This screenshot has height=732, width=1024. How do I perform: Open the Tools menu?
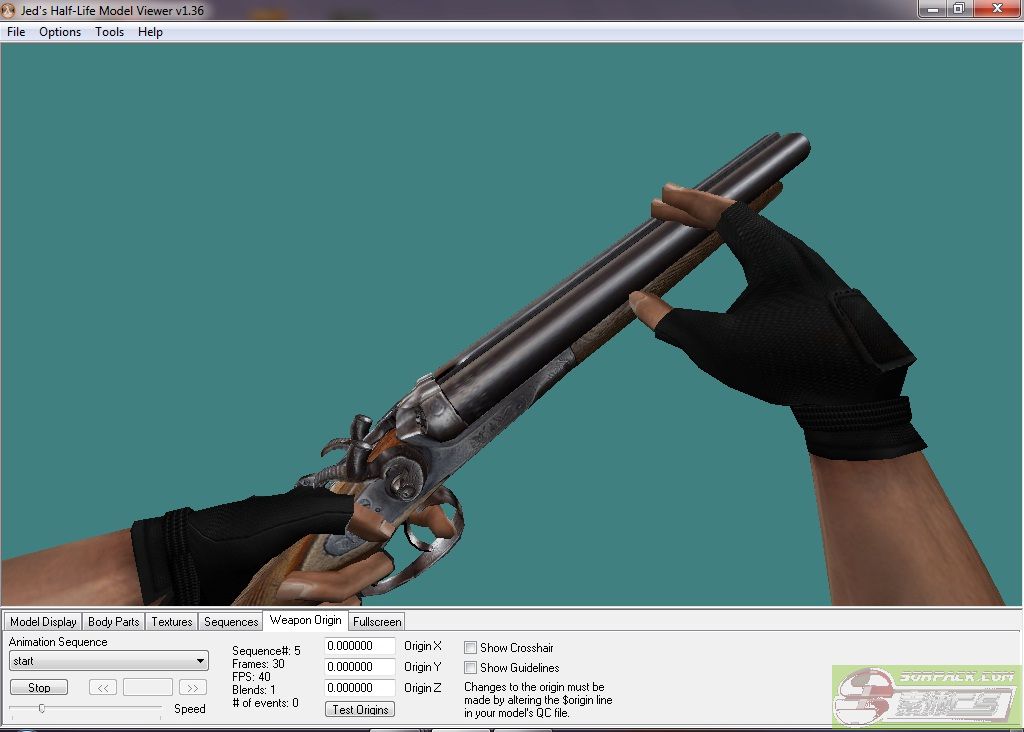109,32
